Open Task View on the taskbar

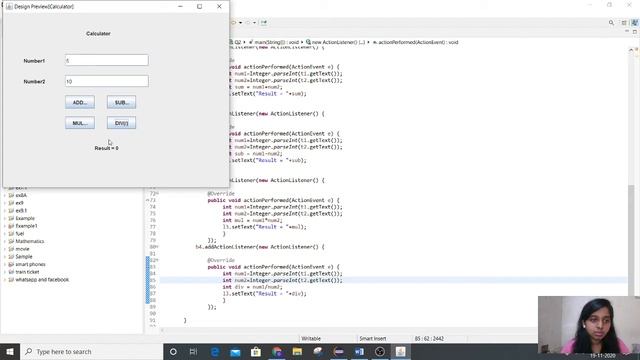[x=193, y=351]
